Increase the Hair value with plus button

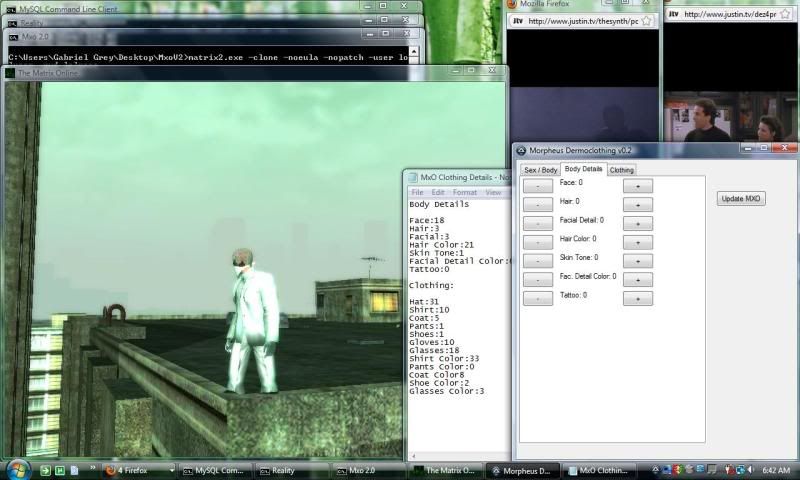tap(638, 205)
